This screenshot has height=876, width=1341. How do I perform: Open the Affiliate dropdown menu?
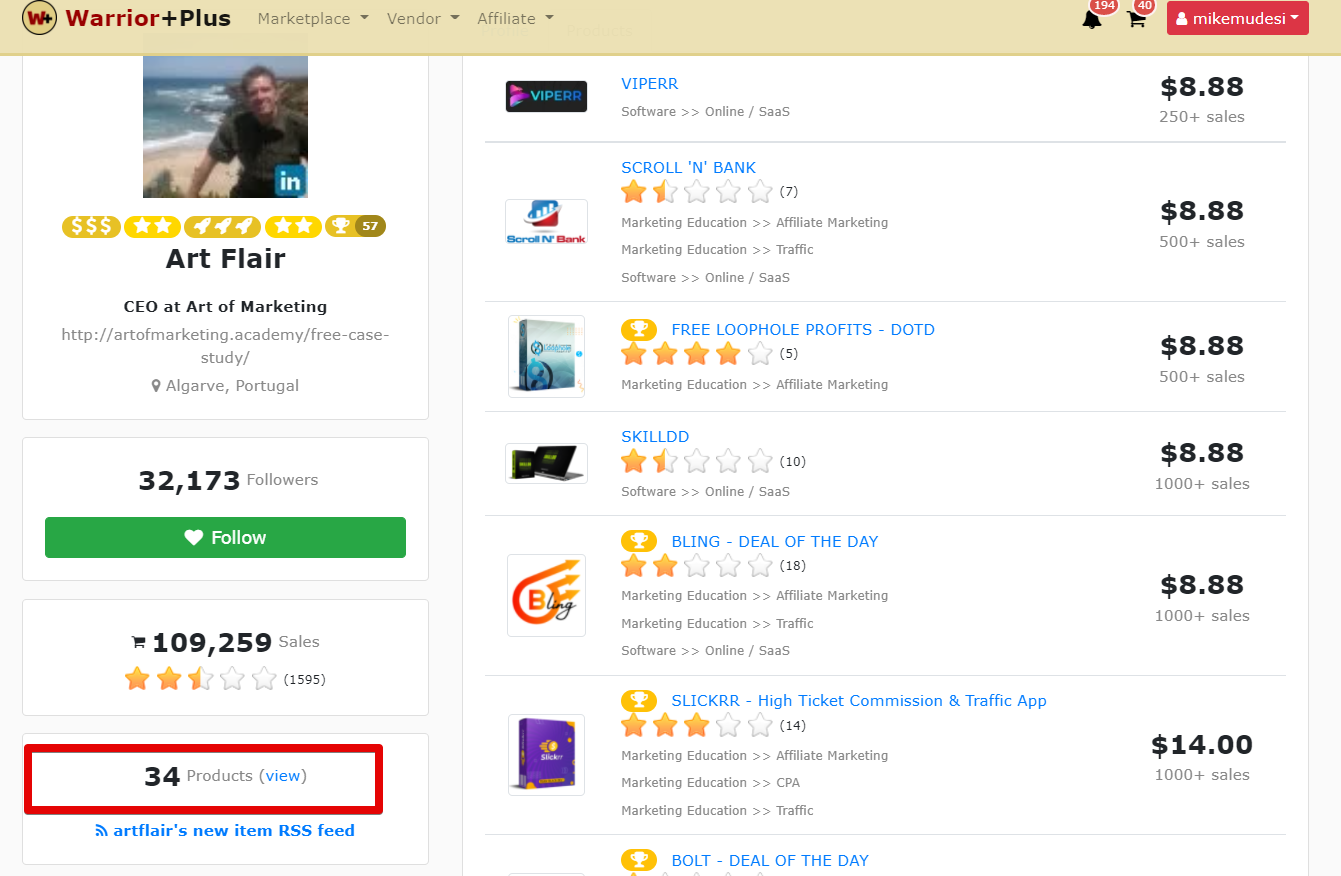coord(515,18)
